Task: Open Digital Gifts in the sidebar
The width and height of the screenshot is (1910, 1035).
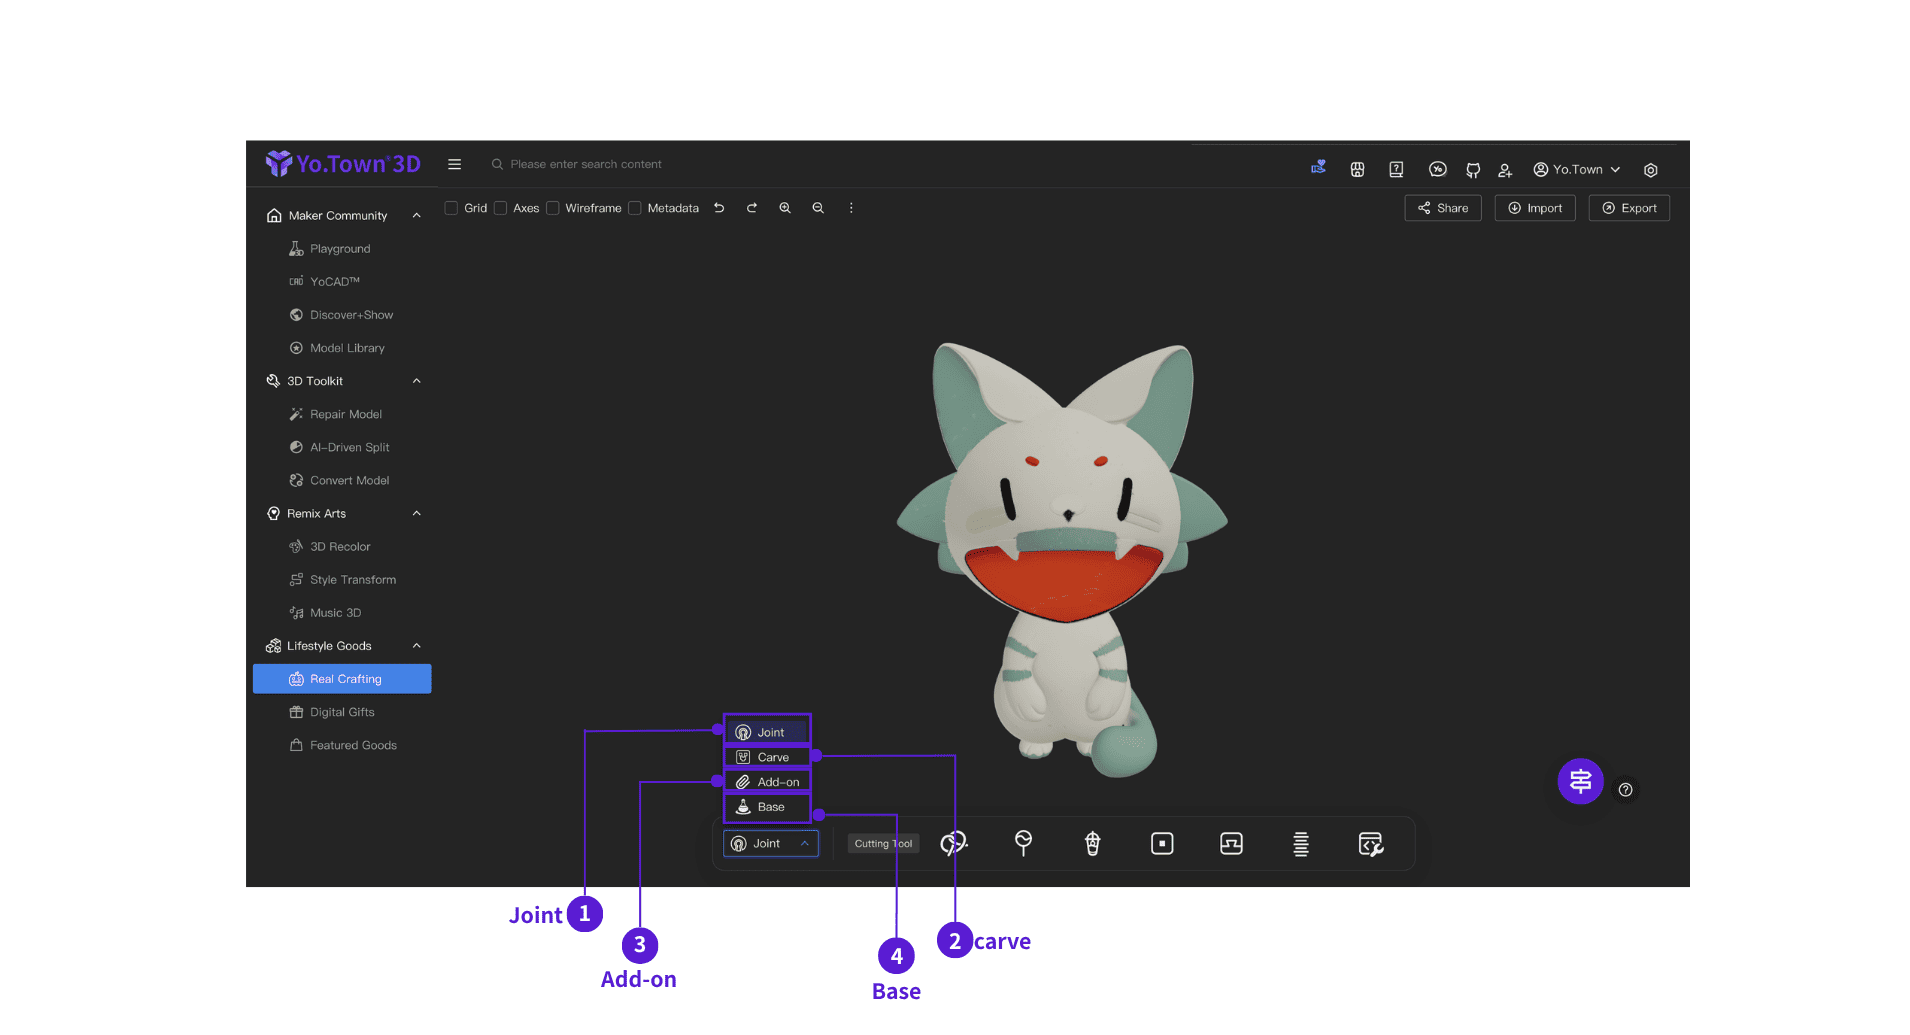Action: [x=342, y=712]
